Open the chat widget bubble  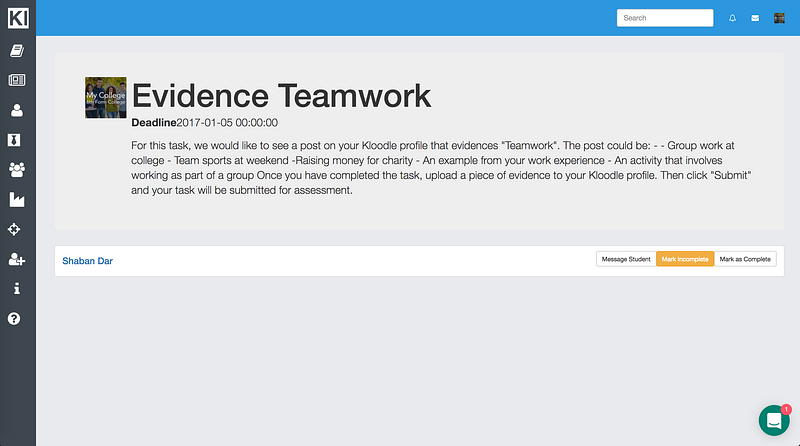[x=774, y=420]
